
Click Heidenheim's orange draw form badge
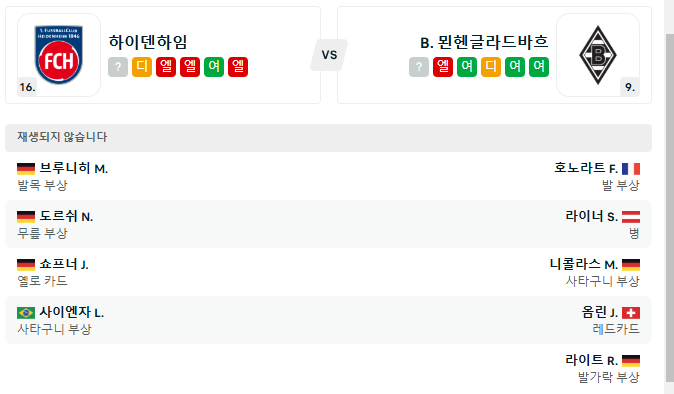(142, 67)
